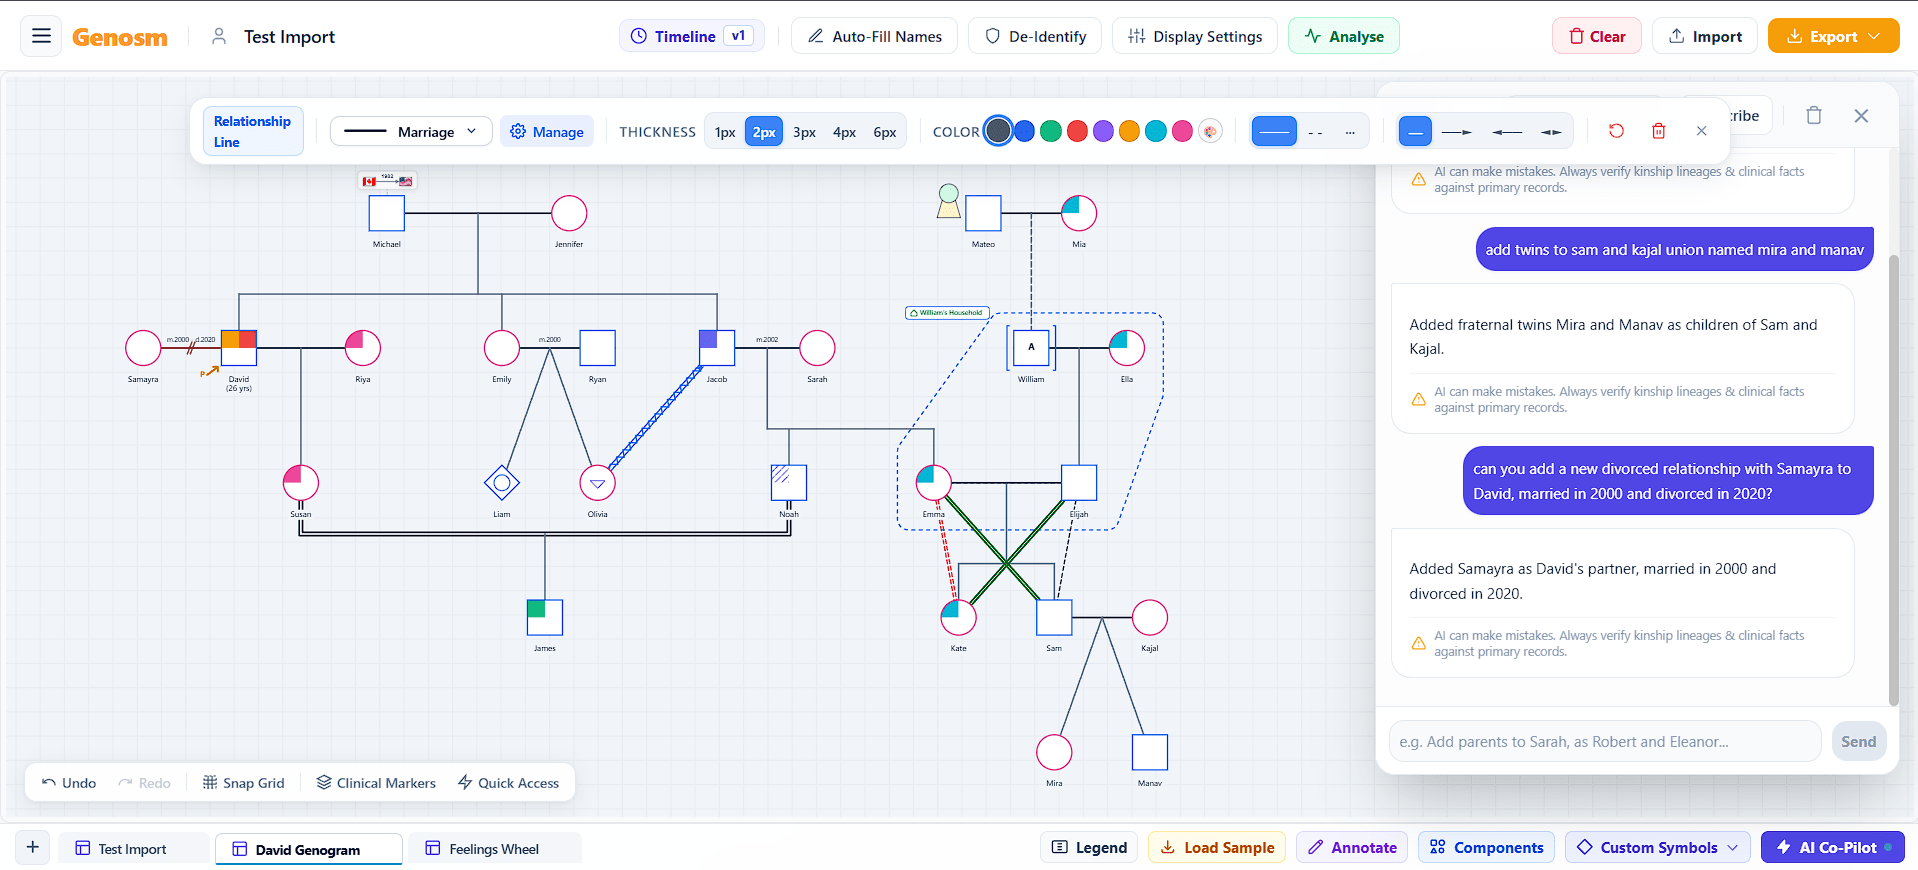Screen dimensions: 1918x870
Task: Delete the relationship line with red trash icon
Action: (x=1659, y=131)
